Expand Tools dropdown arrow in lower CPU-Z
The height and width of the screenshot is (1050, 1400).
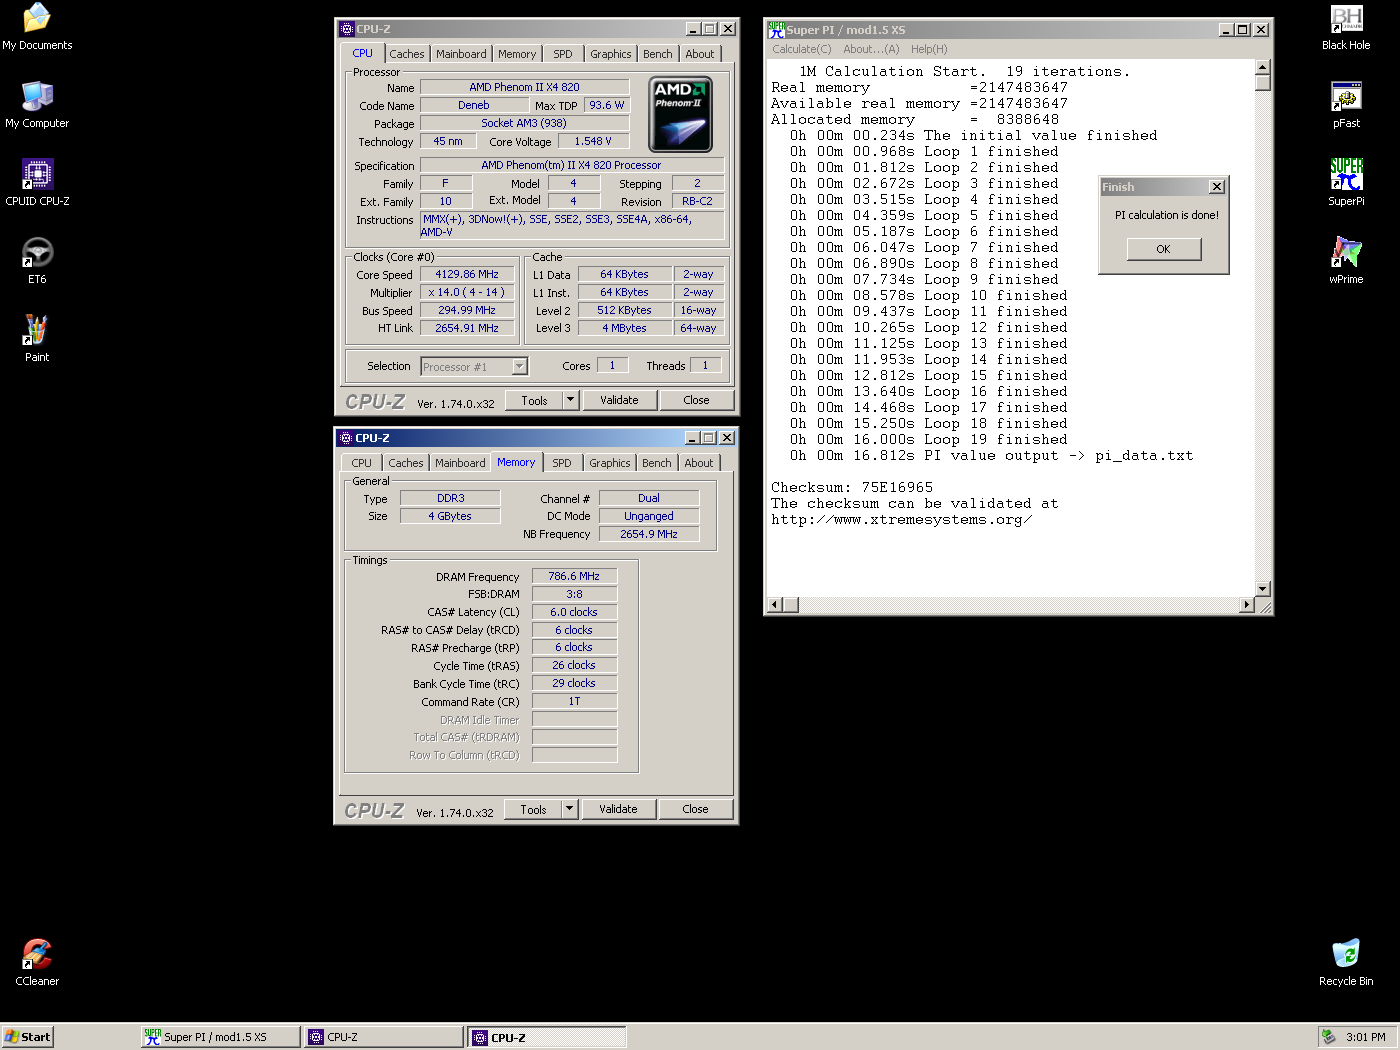pos(569,809)
